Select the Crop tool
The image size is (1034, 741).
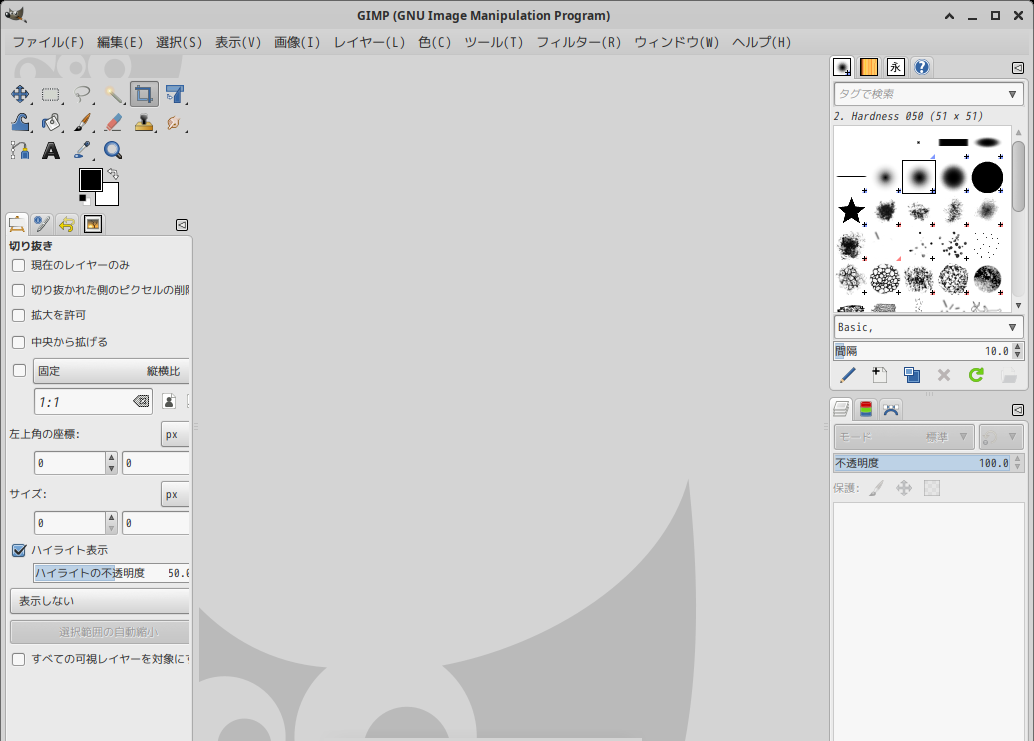pyautogui.click(x=144, y=94)
